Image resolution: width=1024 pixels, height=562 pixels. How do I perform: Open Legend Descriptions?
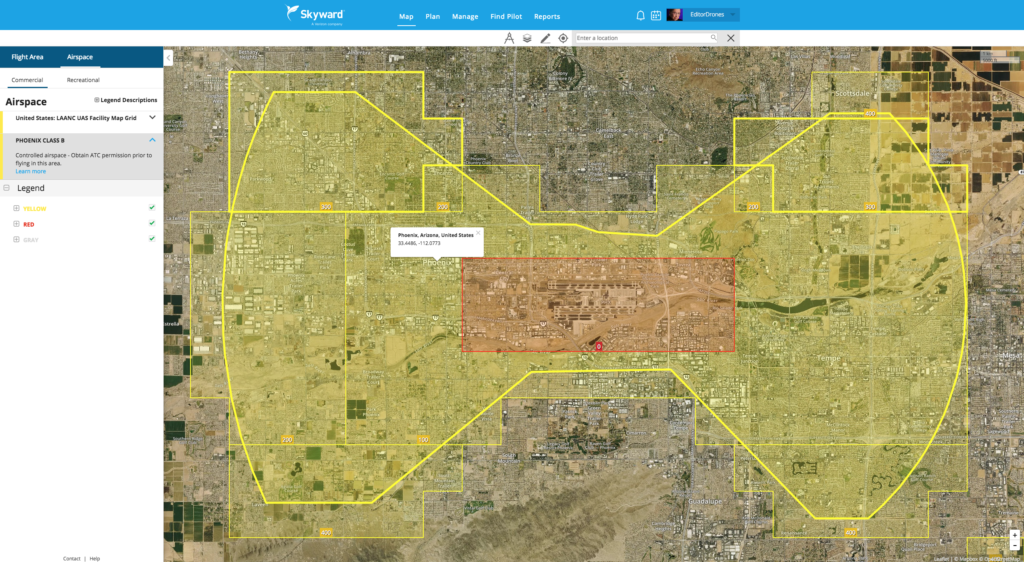pyautogui.click(x=126, y=100)
